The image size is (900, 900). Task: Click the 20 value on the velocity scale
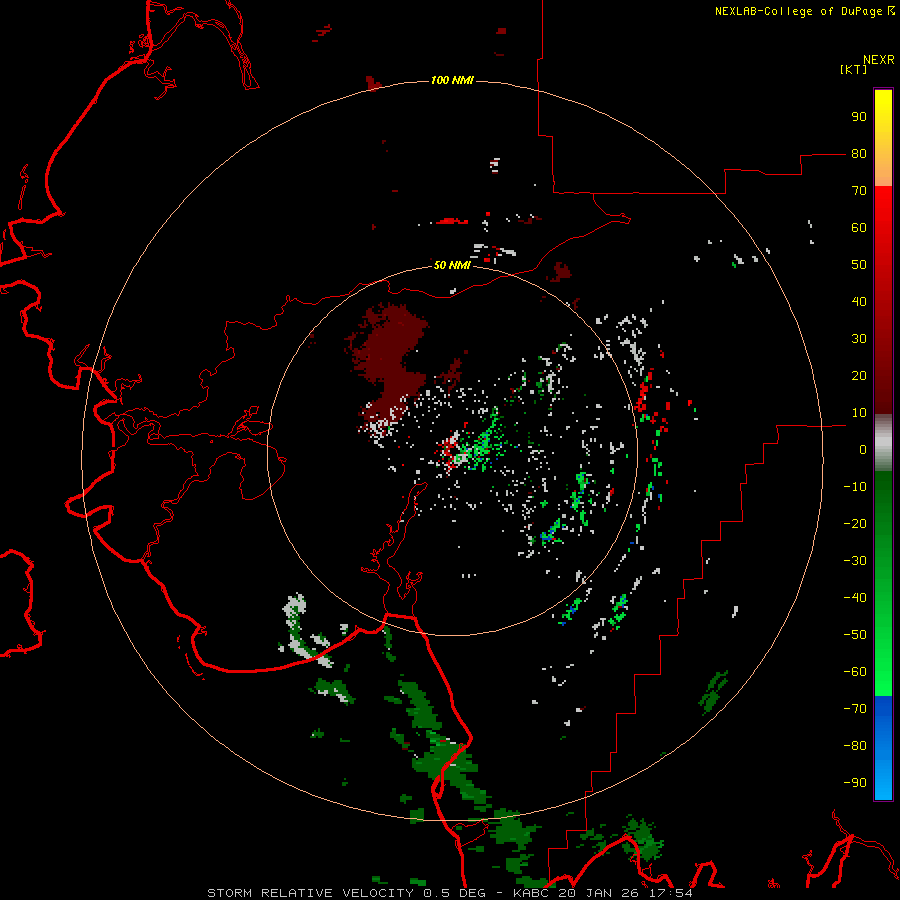click(x=859, y=375)
